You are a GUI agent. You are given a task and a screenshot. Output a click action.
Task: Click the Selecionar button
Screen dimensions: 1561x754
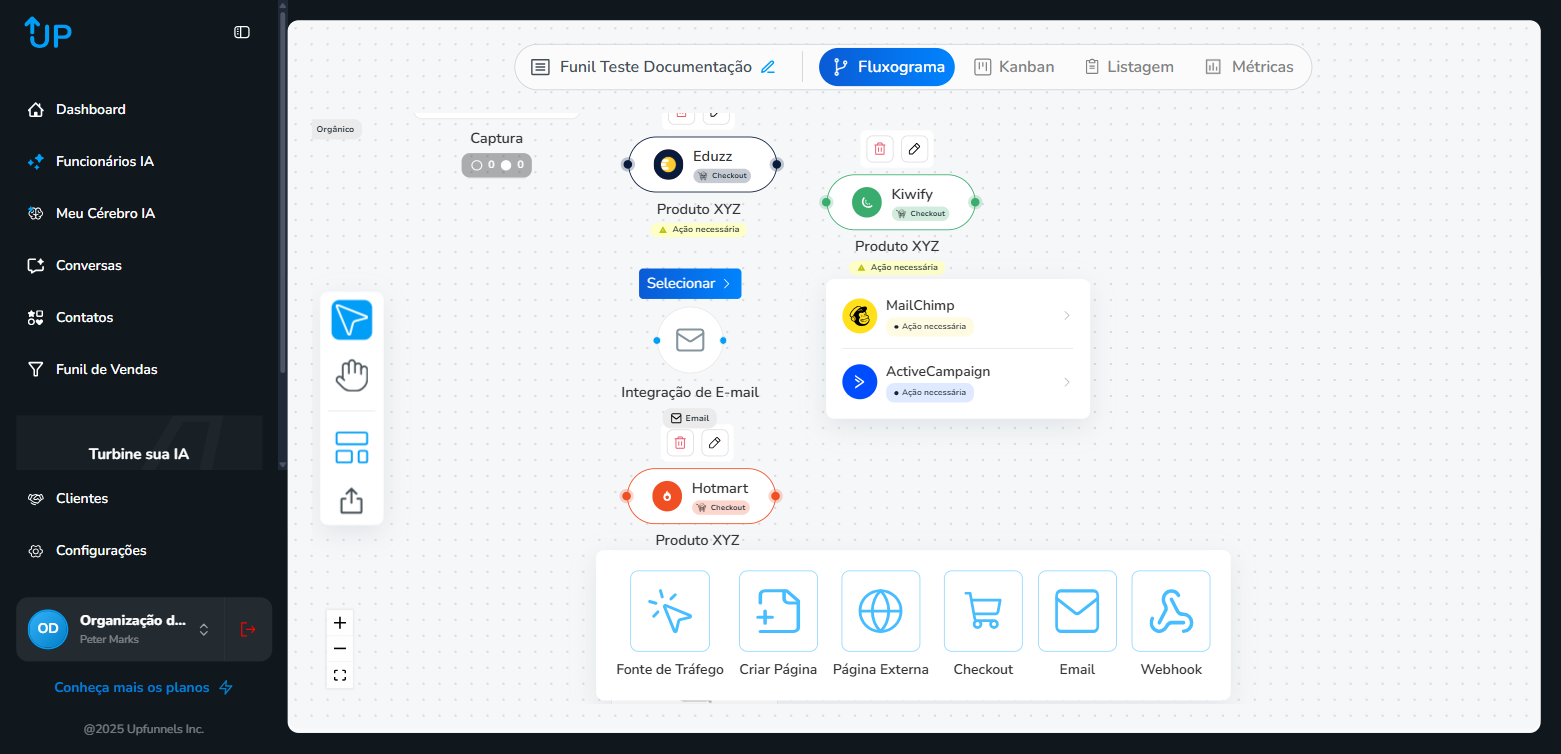point(690,284)
